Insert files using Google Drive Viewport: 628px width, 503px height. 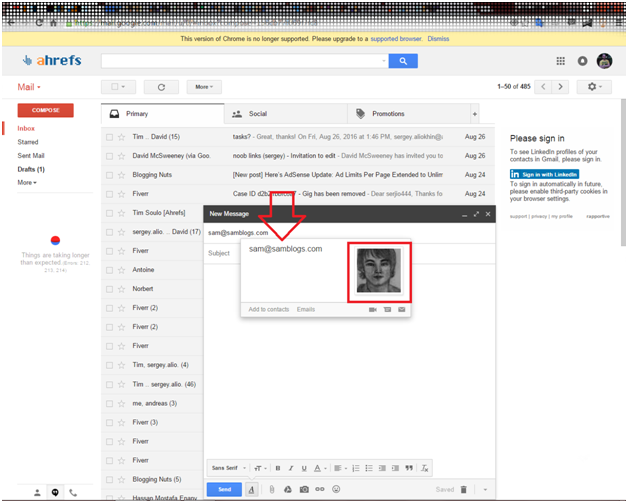point(288,489)
